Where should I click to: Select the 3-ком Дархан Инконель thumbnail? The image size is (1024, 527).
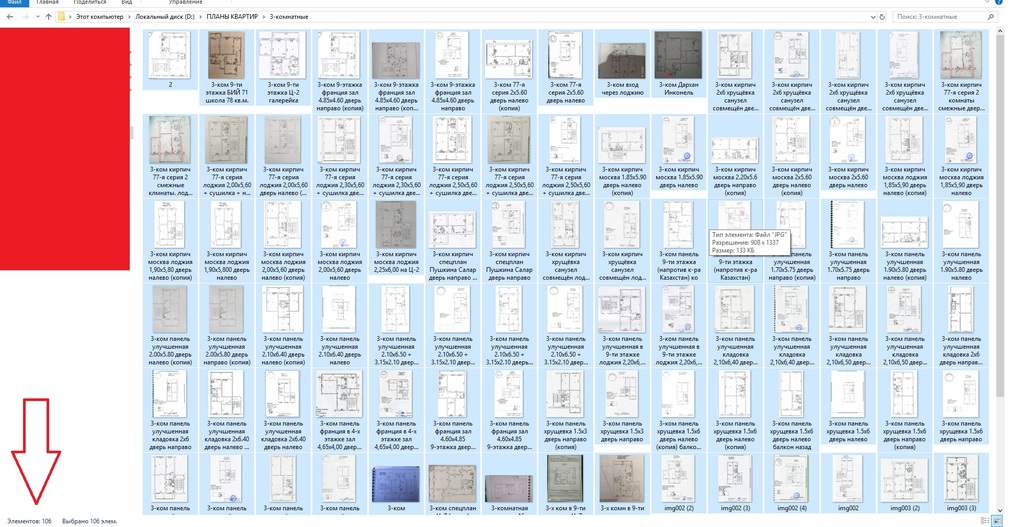(678, 62)
